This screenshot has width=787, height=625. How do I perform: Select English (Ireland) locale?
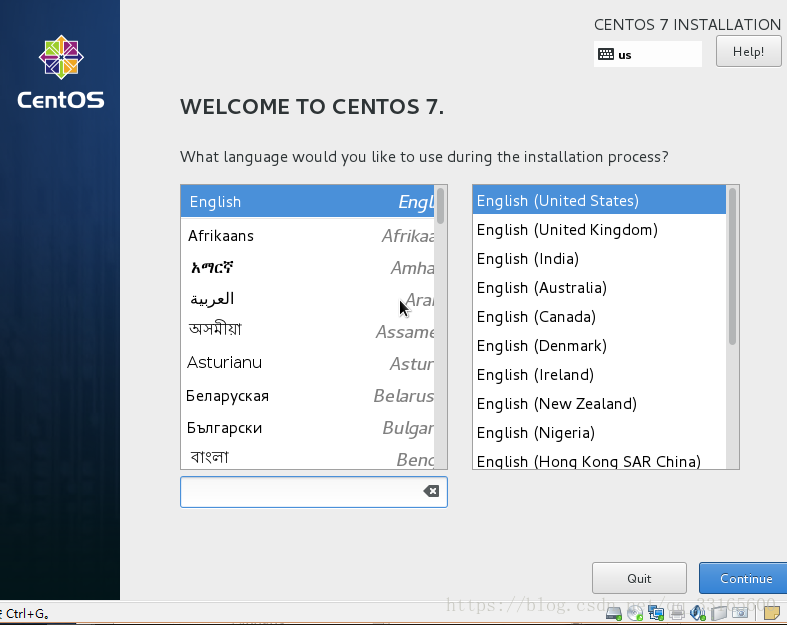coord(599,375)
